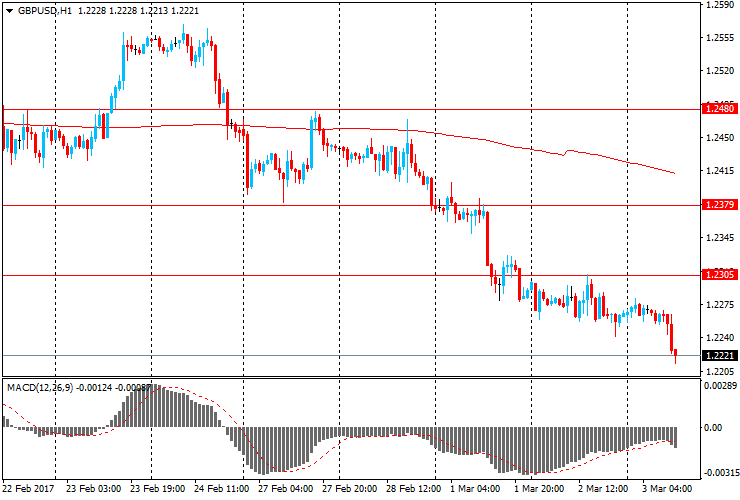
Task: Click the 0.00289 MACD scale value
Action: 720,386
